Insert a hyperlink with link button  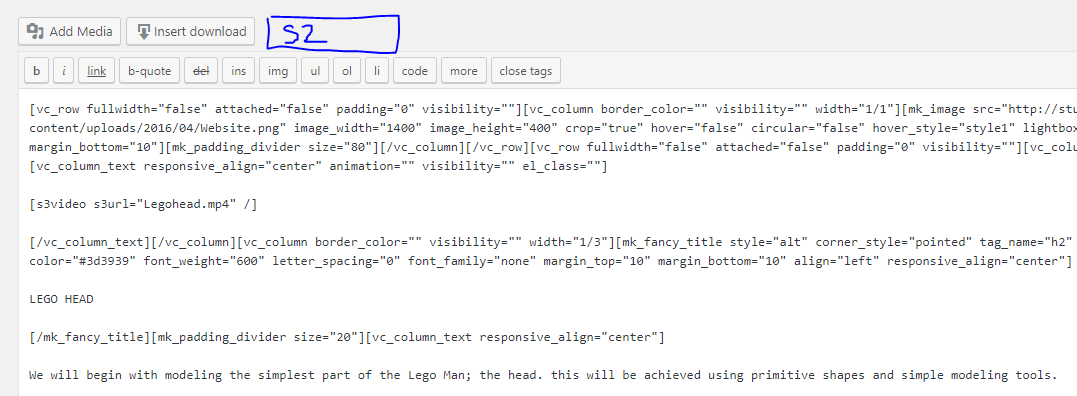[x=96, y=71]
